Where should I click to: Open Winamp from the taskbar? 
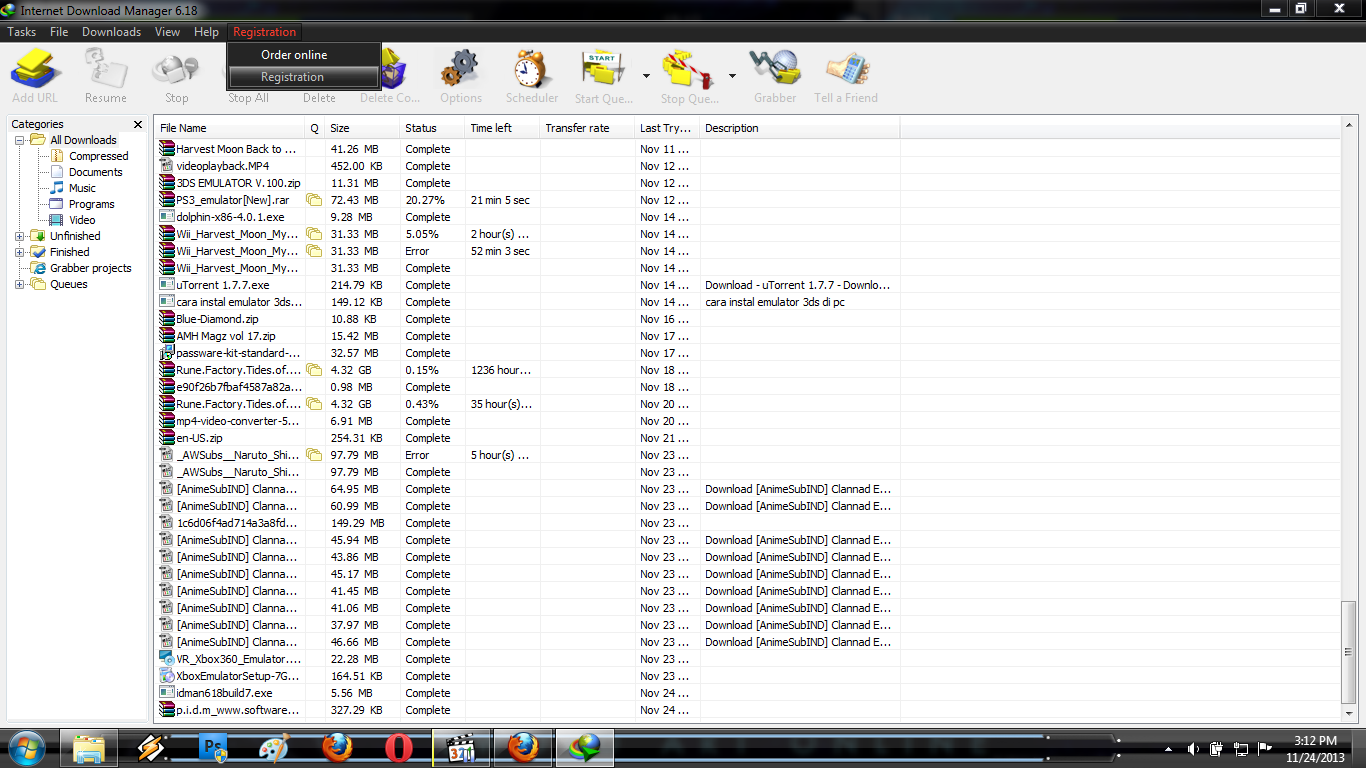(151, 747)
